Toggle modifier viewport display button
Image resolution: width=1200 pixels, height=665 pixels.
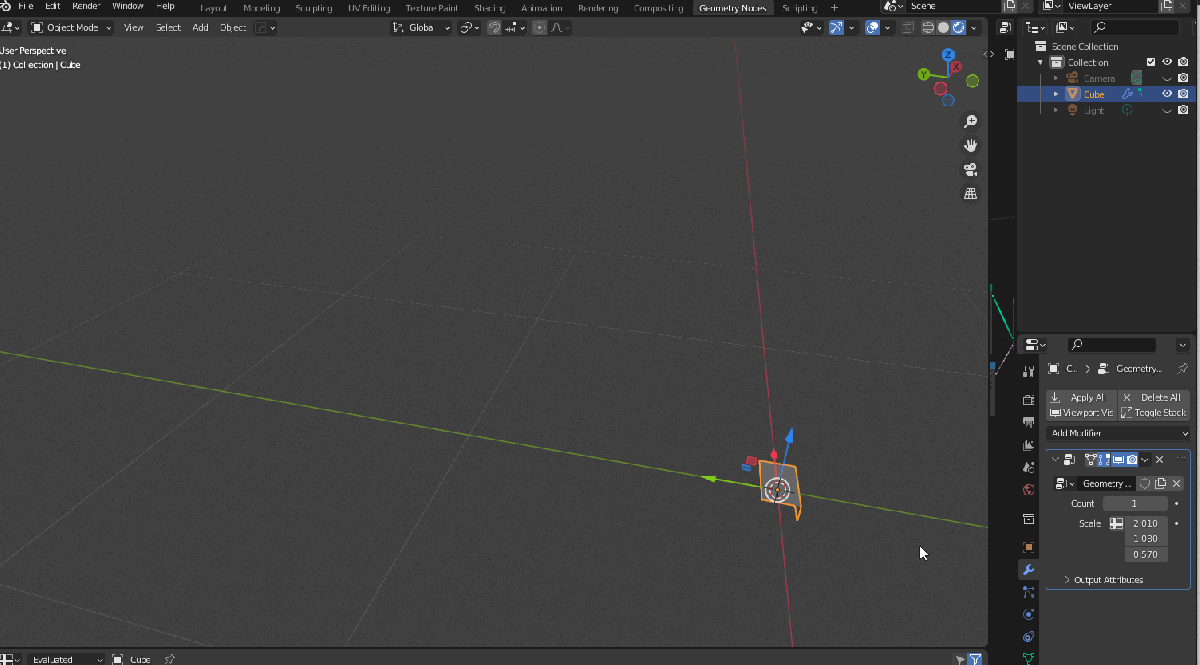[x=1119, y=459]
